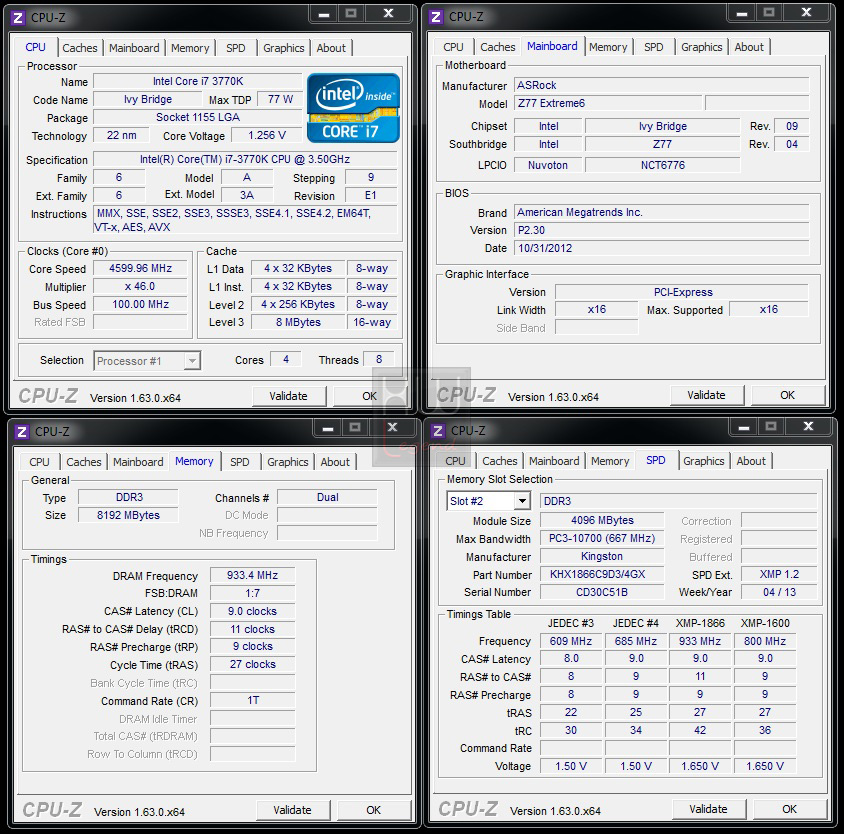Switch to Caches tab in the CPU window
This screenshot has width=844, height=834.
(x=80, y=48)
